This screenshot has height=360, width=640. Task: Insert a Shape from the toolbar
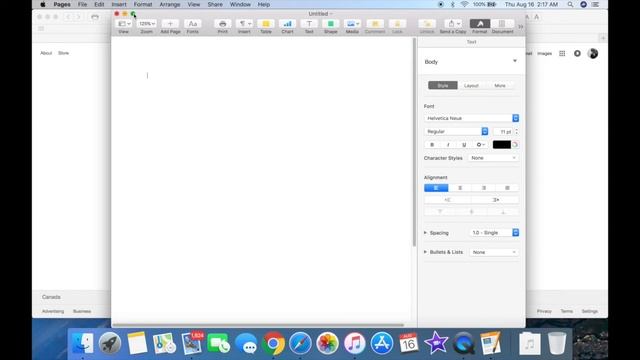[331, 24]
